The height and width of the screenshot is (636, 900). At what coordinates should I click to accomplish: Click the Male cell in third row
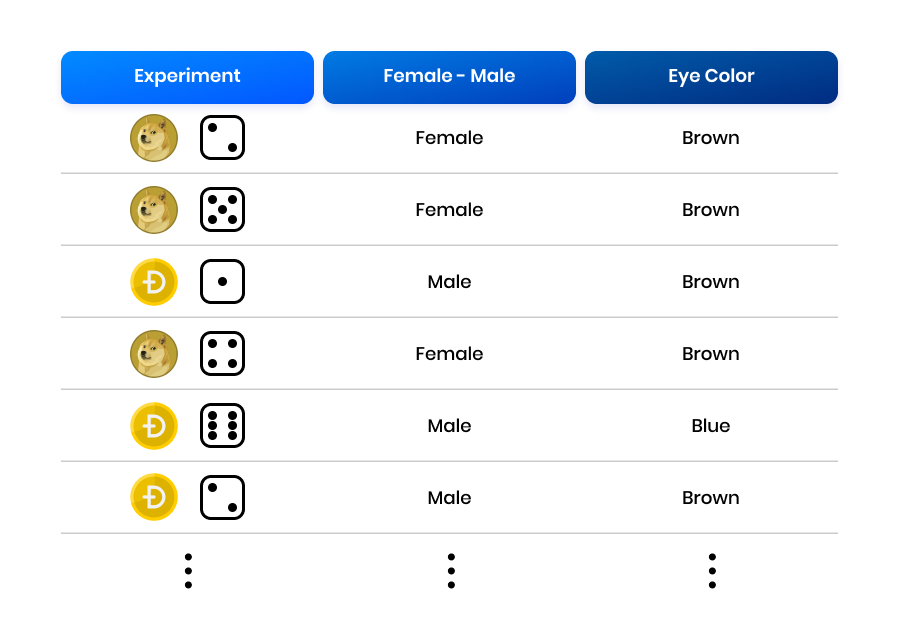coord(449,282)
